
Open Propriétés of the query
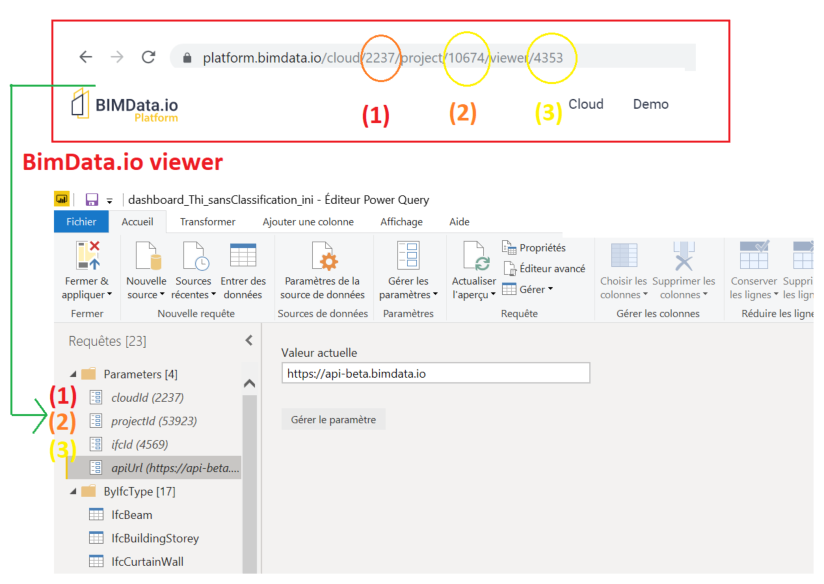click(534, 248)
